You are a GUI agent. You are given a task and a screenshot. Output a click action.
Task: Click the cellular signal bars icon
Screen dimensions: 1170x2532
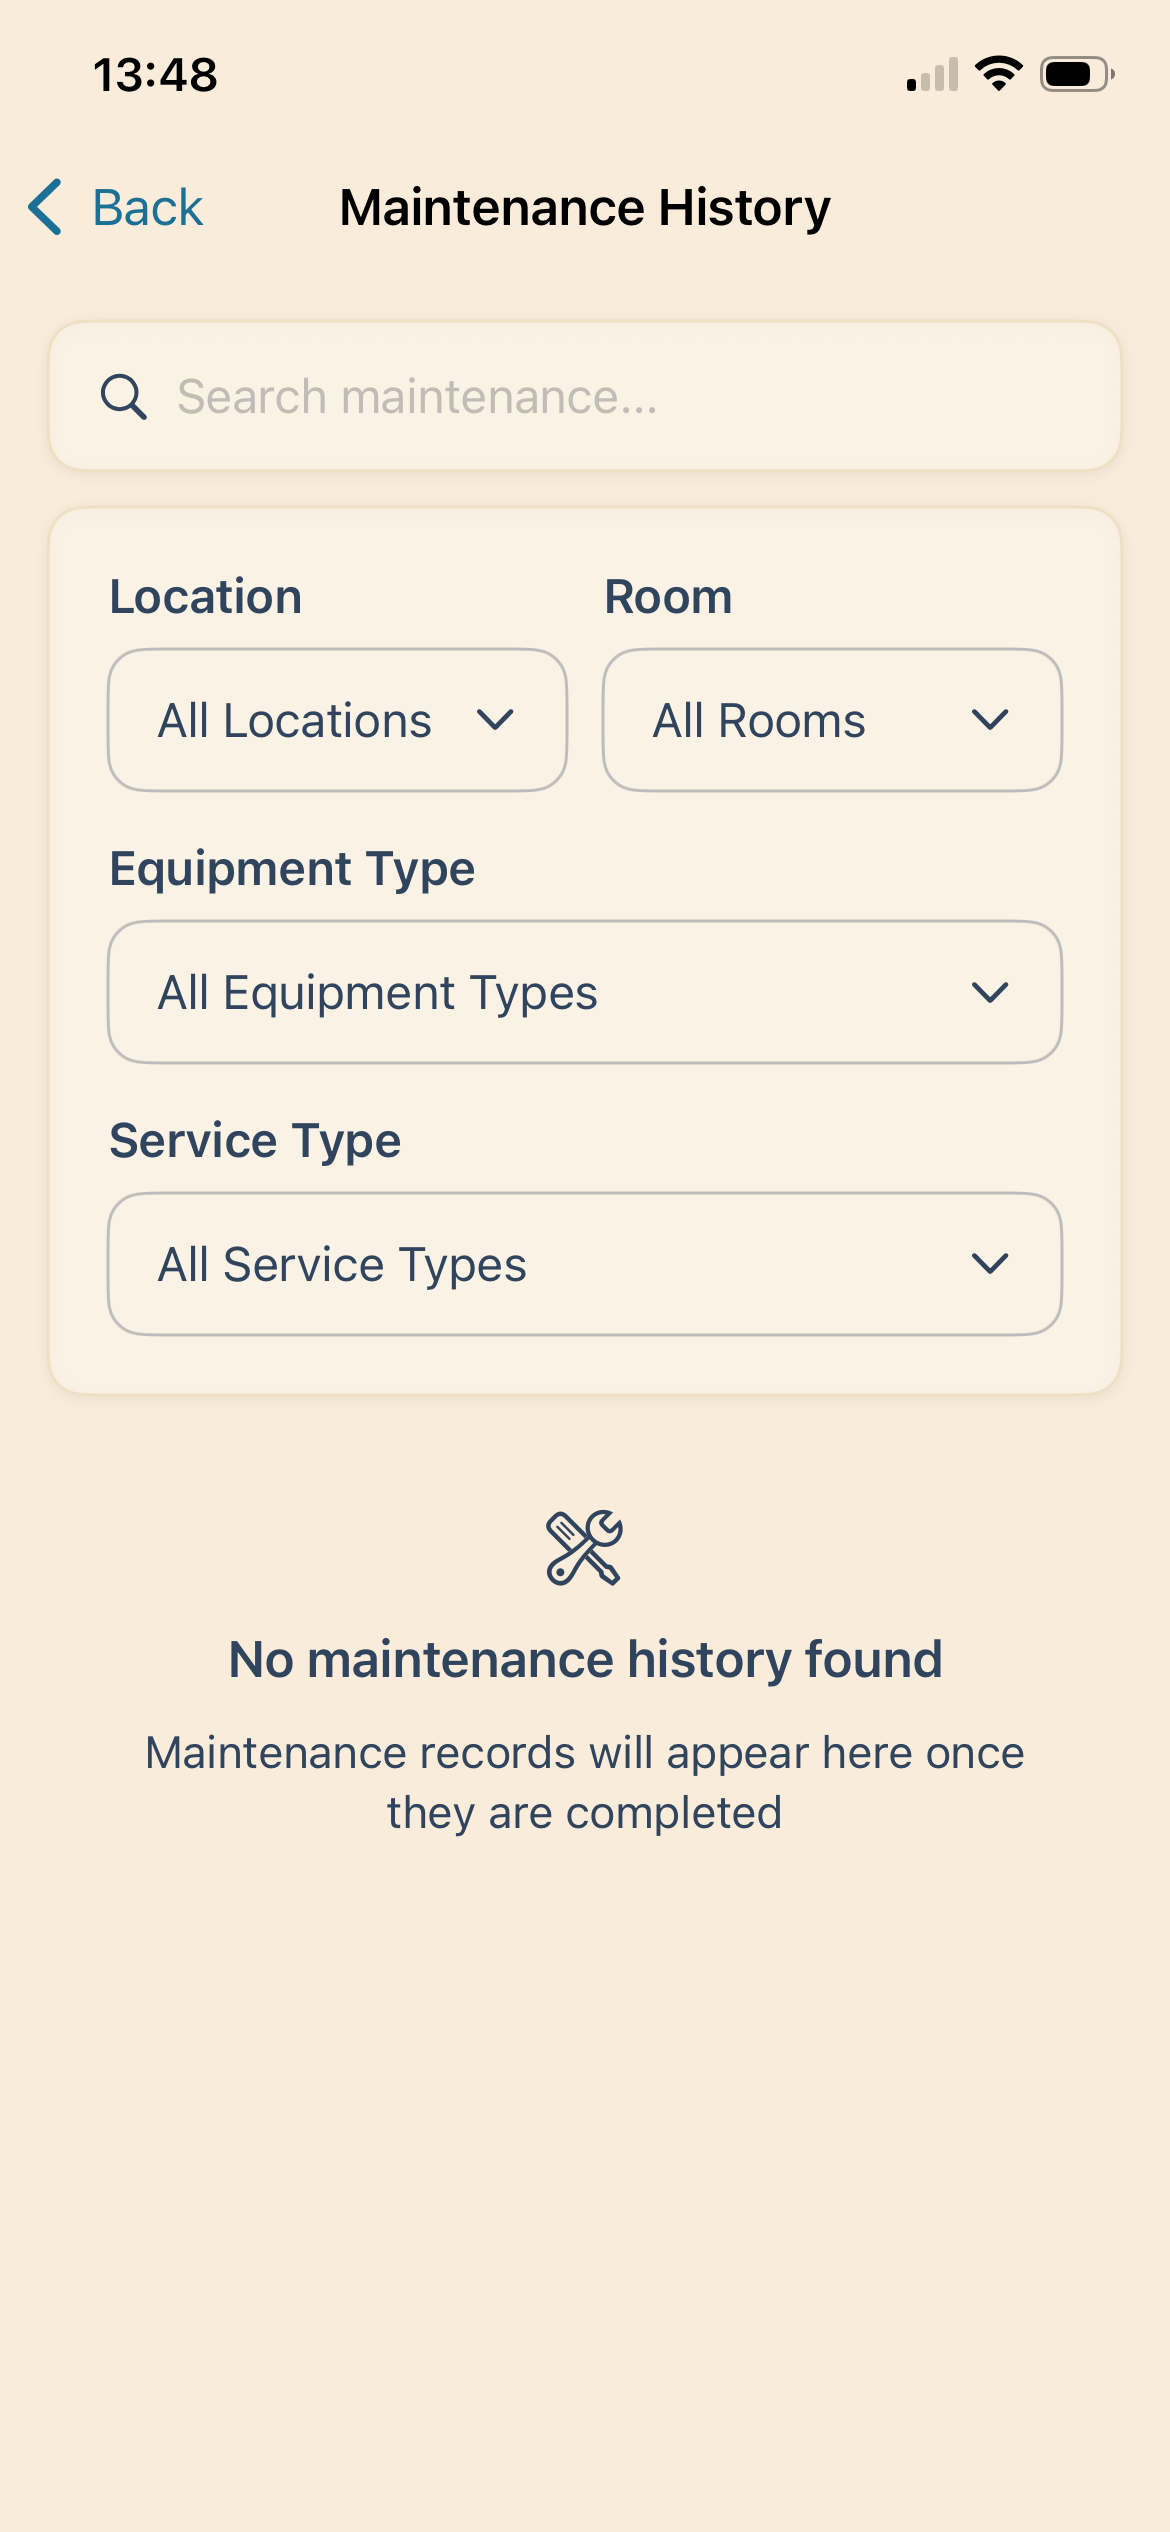click(x=932, y=74)
